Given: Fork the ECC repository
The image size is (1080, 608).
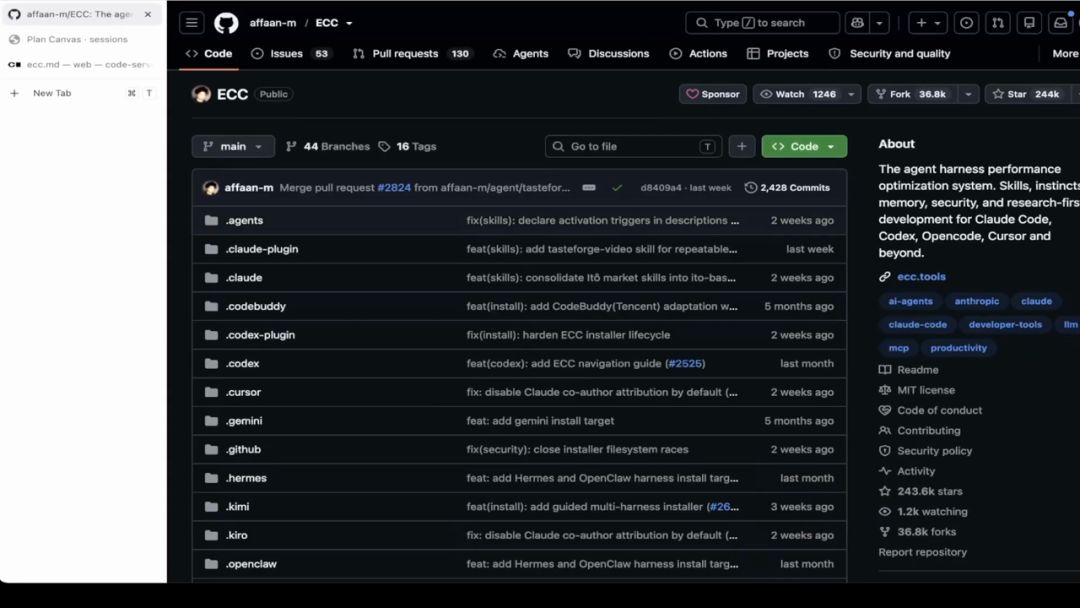Looking at the screenshot, I should (912, 94).
